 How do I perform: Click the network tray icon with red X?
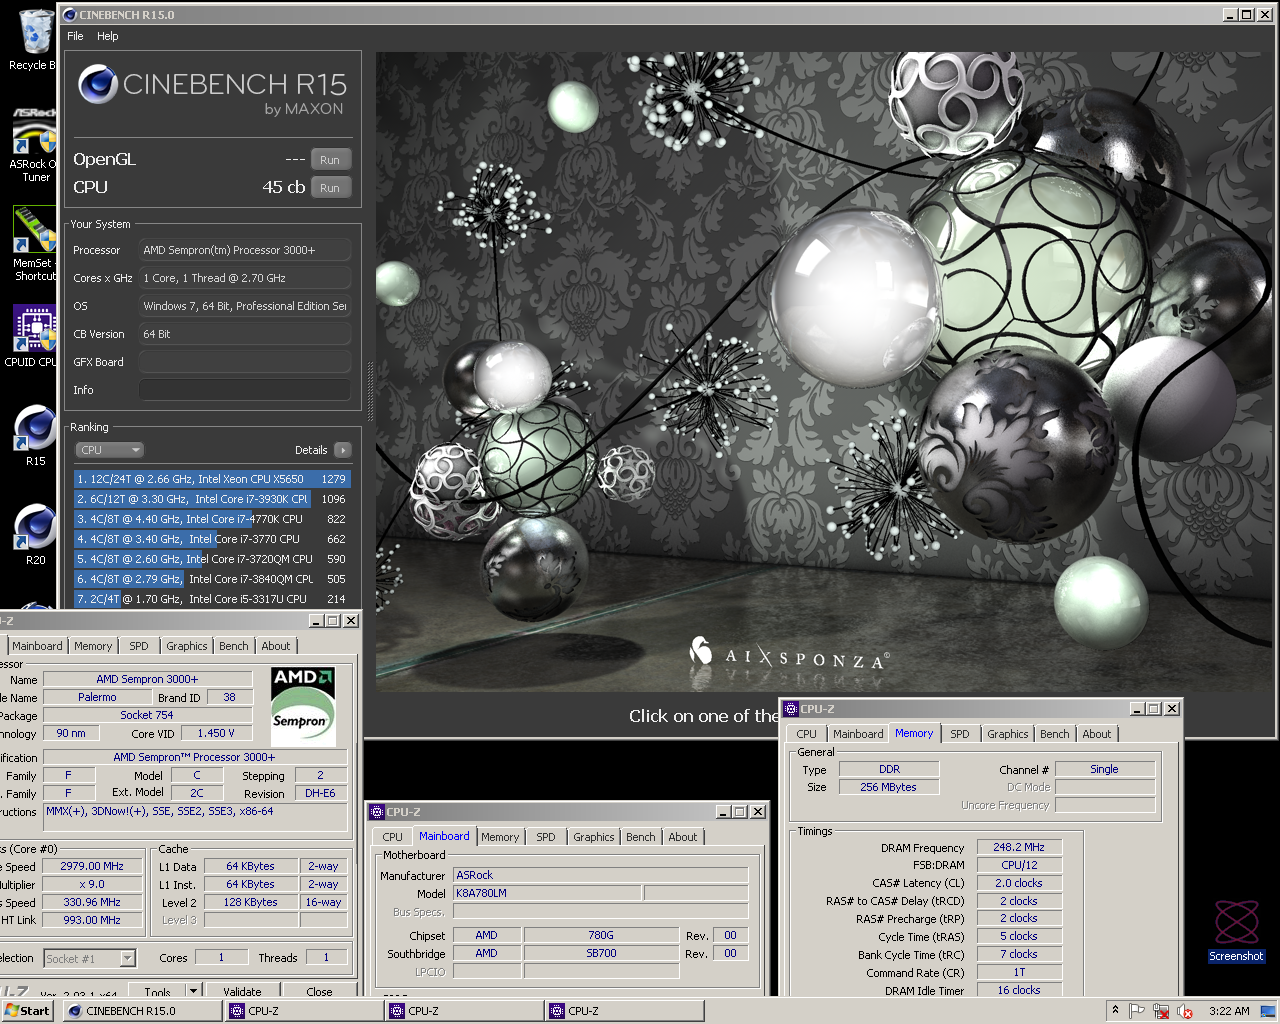(x=1161, y=1011)
